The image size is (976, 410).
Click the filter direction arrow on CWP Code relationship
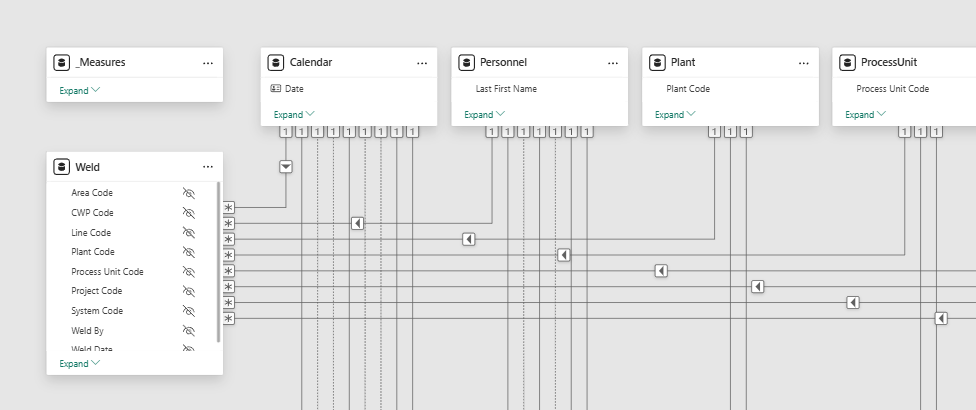(357, 223)
